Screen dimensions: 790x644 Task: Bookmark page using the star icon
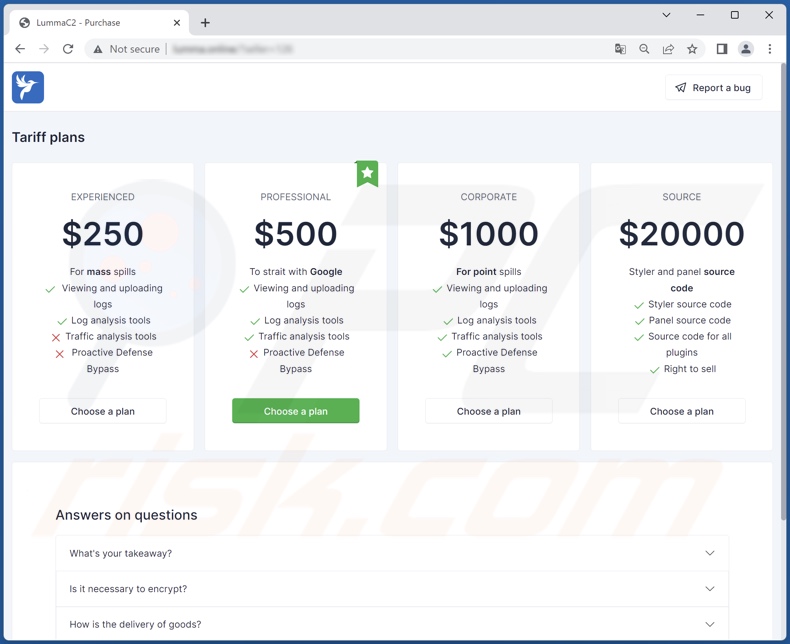(692, 49)
